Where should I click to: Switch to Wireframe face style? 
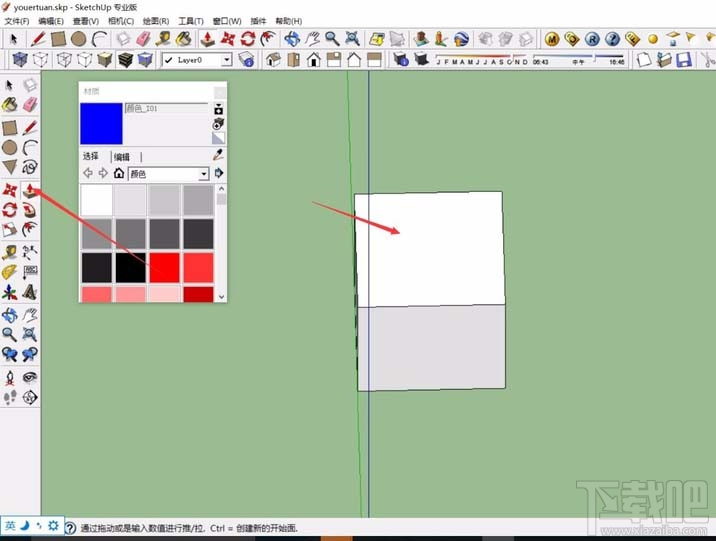pos(40,60)
